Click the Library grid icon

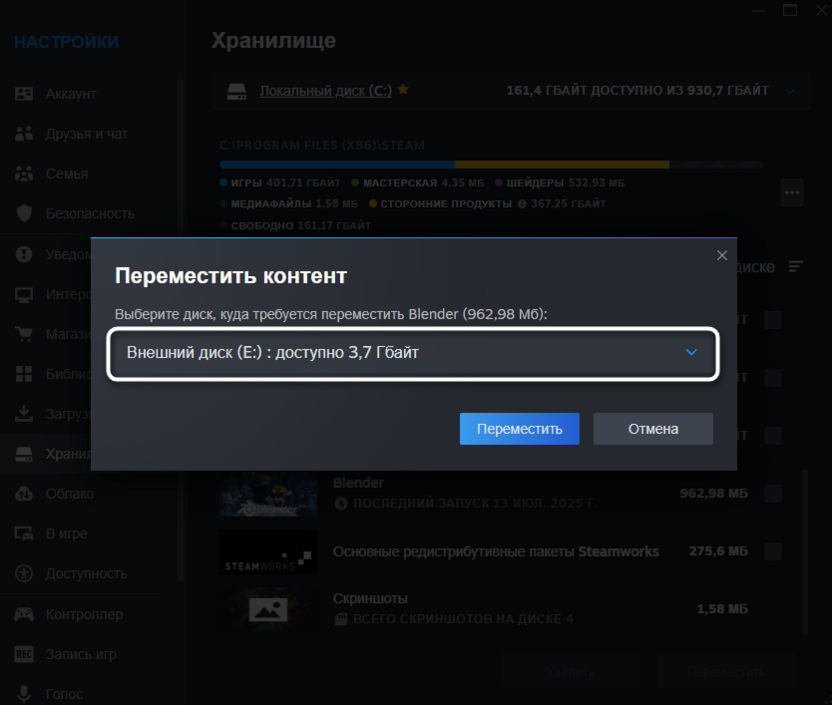24,374
